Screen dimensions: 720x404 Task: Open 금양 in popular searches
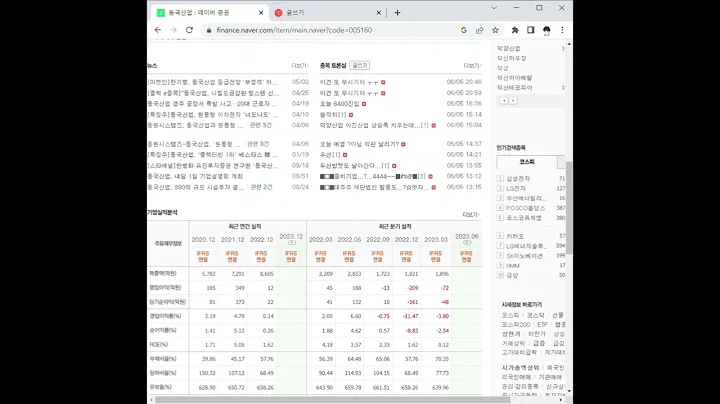tap(512, 275)
